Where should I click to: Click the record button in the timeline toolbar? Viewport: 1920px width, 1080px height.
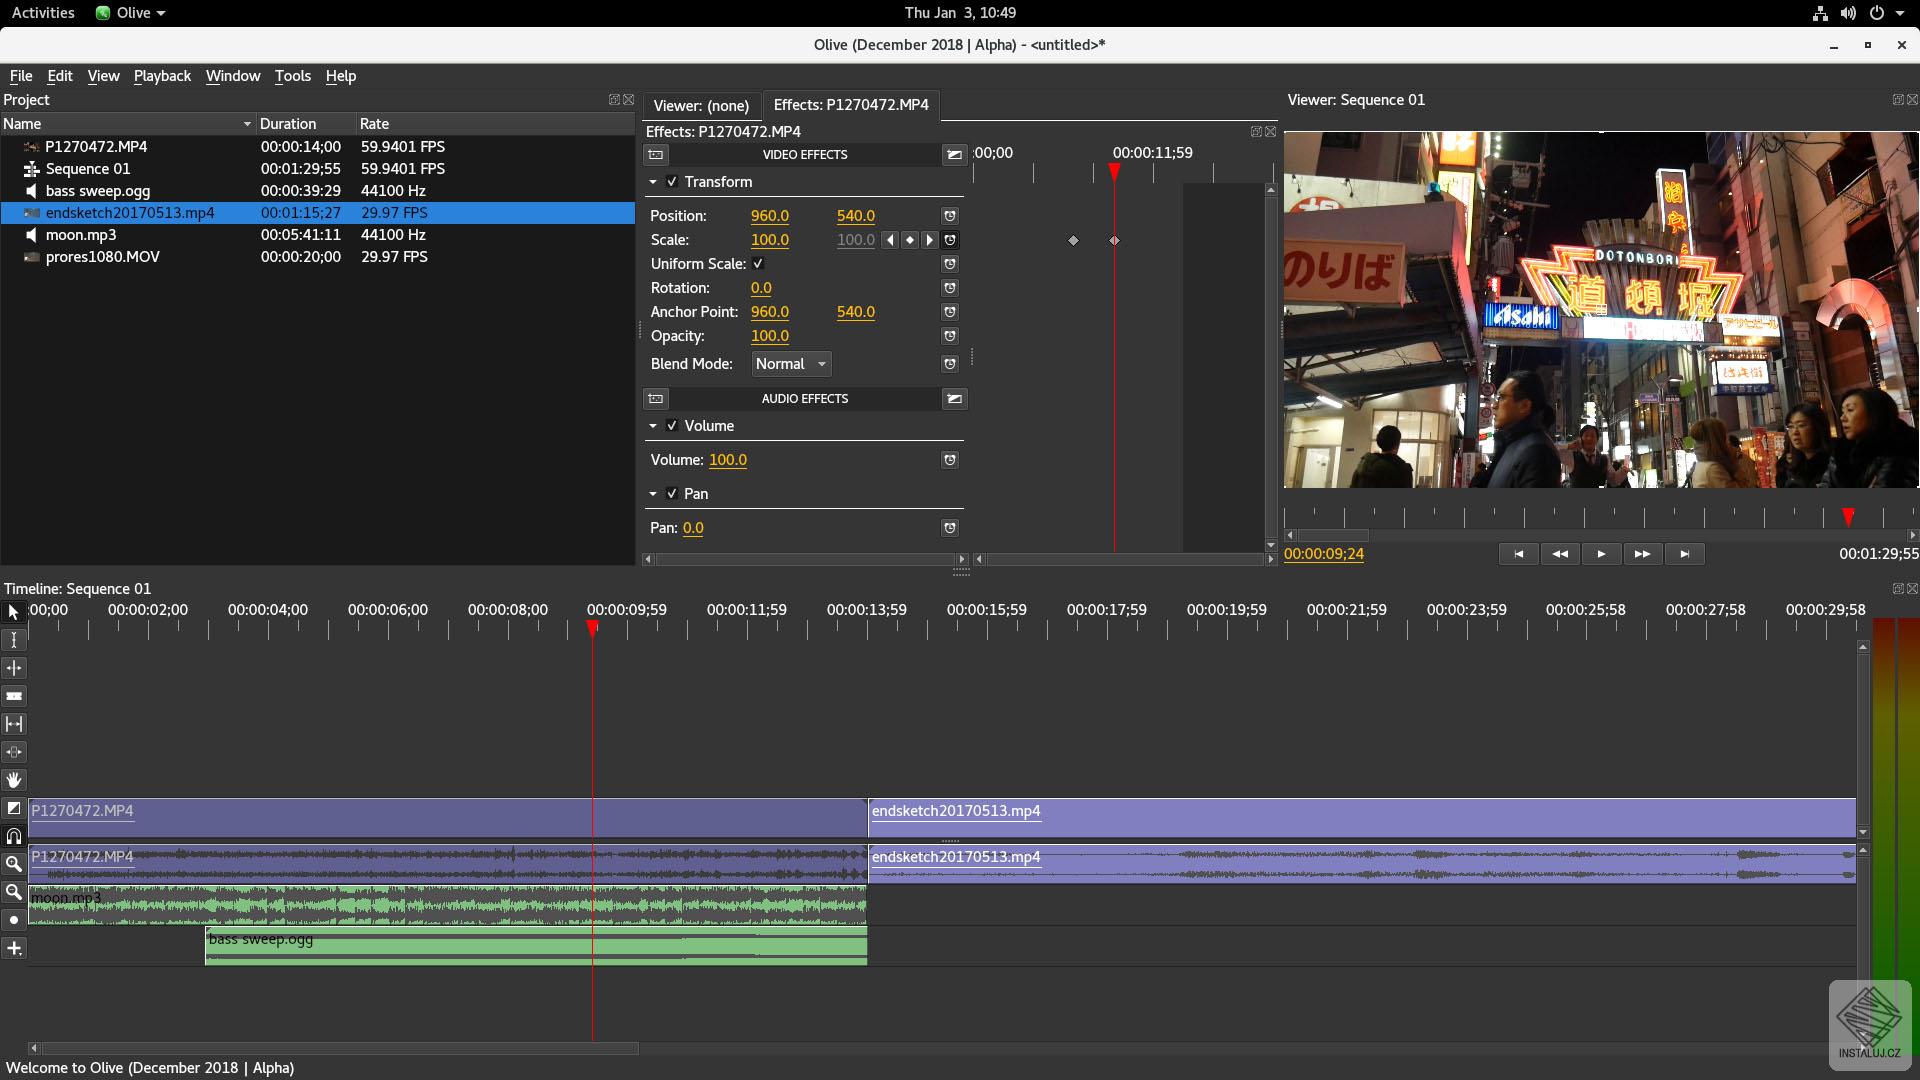tap(14, 919)
